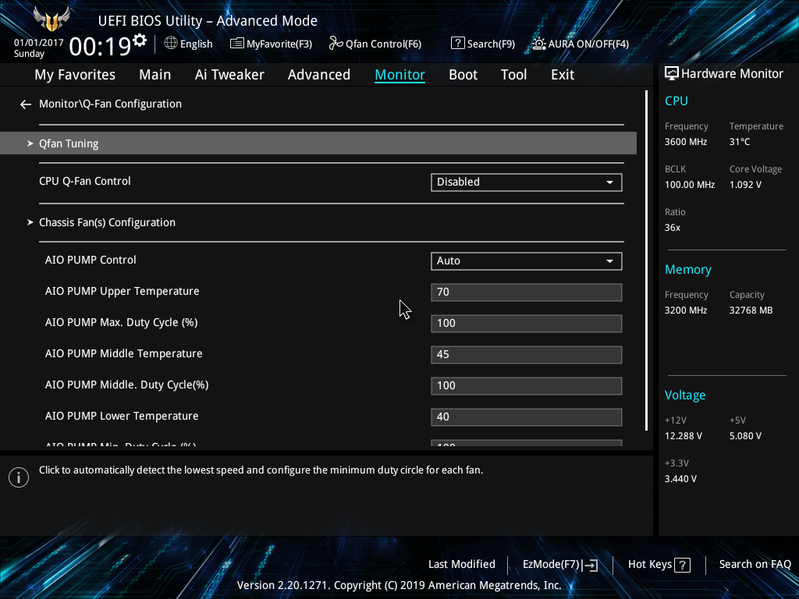The image size is (799, 599).
Task: Select the Monitor tab
Action: click(x=400, y=75)
